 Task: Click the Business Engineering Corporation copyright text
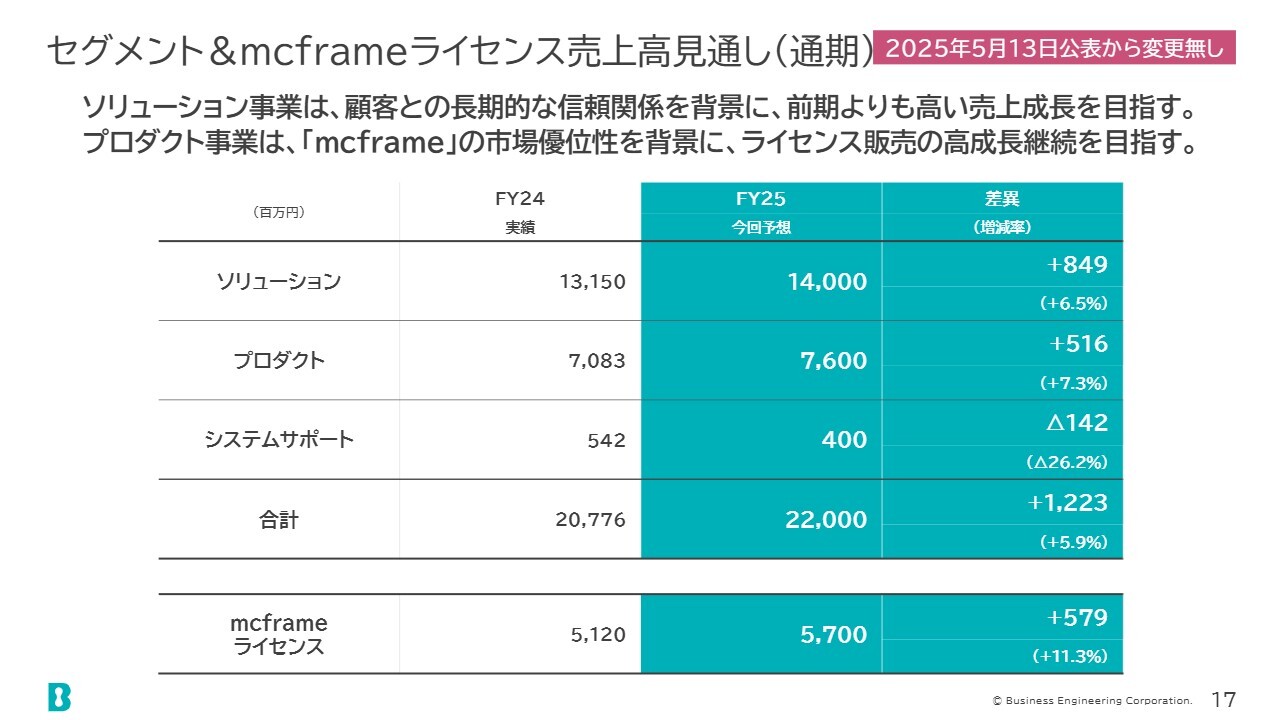click(x=1092, y=701)
